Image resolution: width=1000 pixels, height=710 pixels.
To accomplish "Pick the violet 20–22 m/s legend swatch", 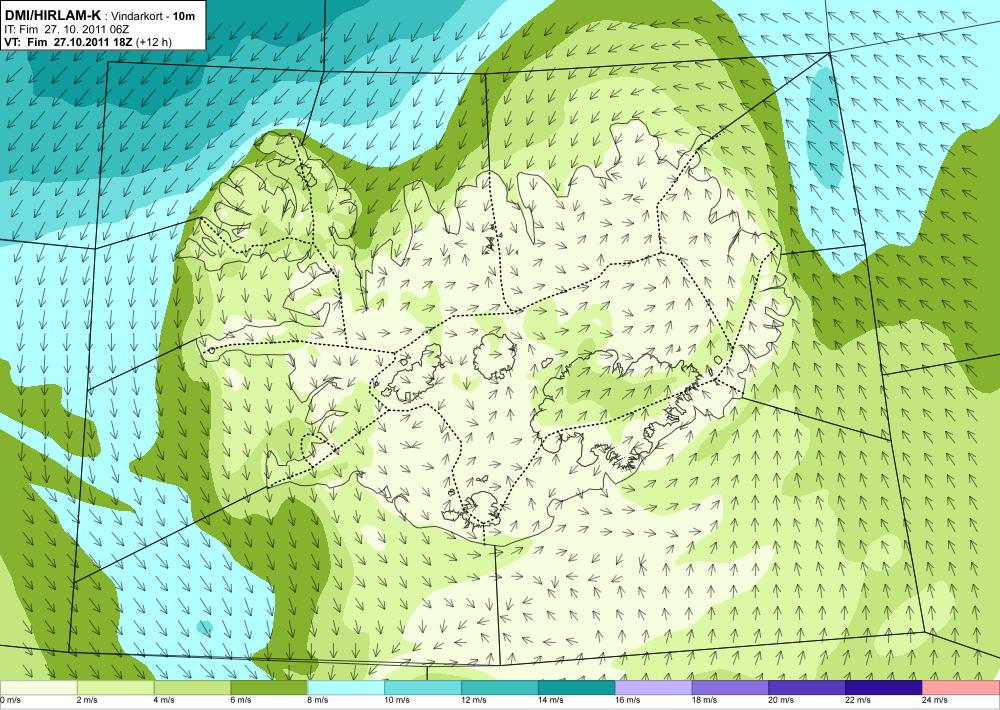I will pos(807,688).
